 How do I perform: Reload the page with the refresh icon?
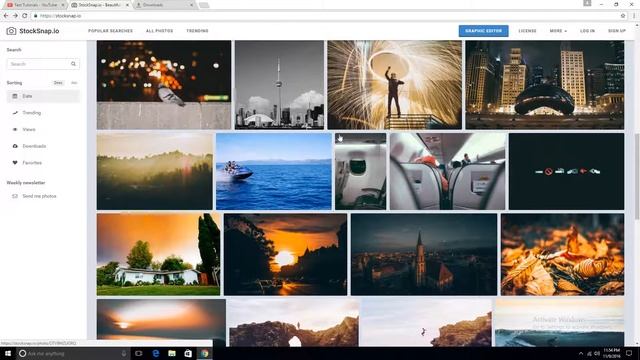24,16
